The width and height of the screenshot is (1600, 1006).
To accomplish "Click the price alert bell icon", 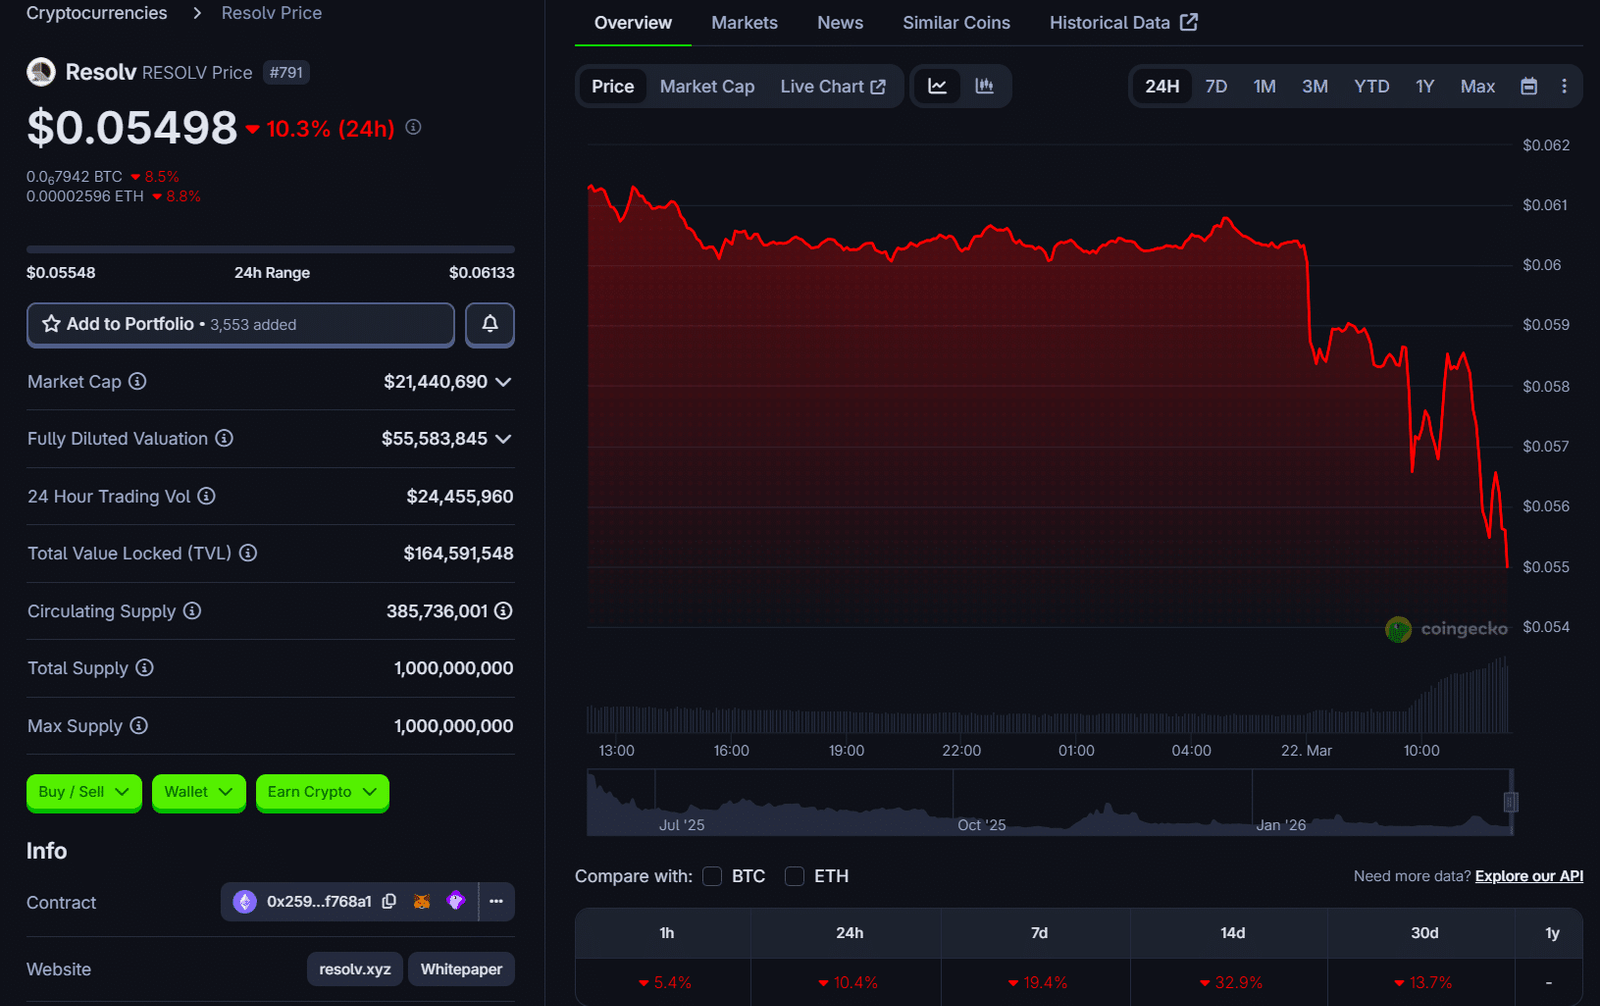I will pos(489,324).
